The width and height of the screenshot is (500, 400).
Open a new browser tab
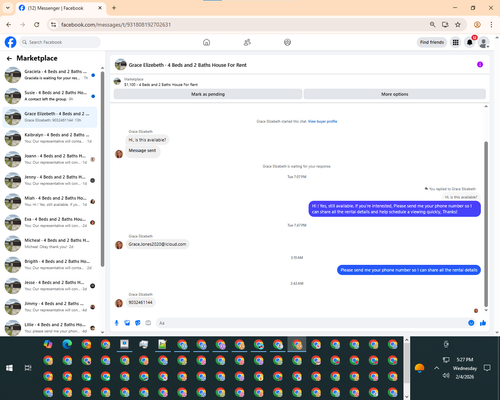tap(114, 8)
